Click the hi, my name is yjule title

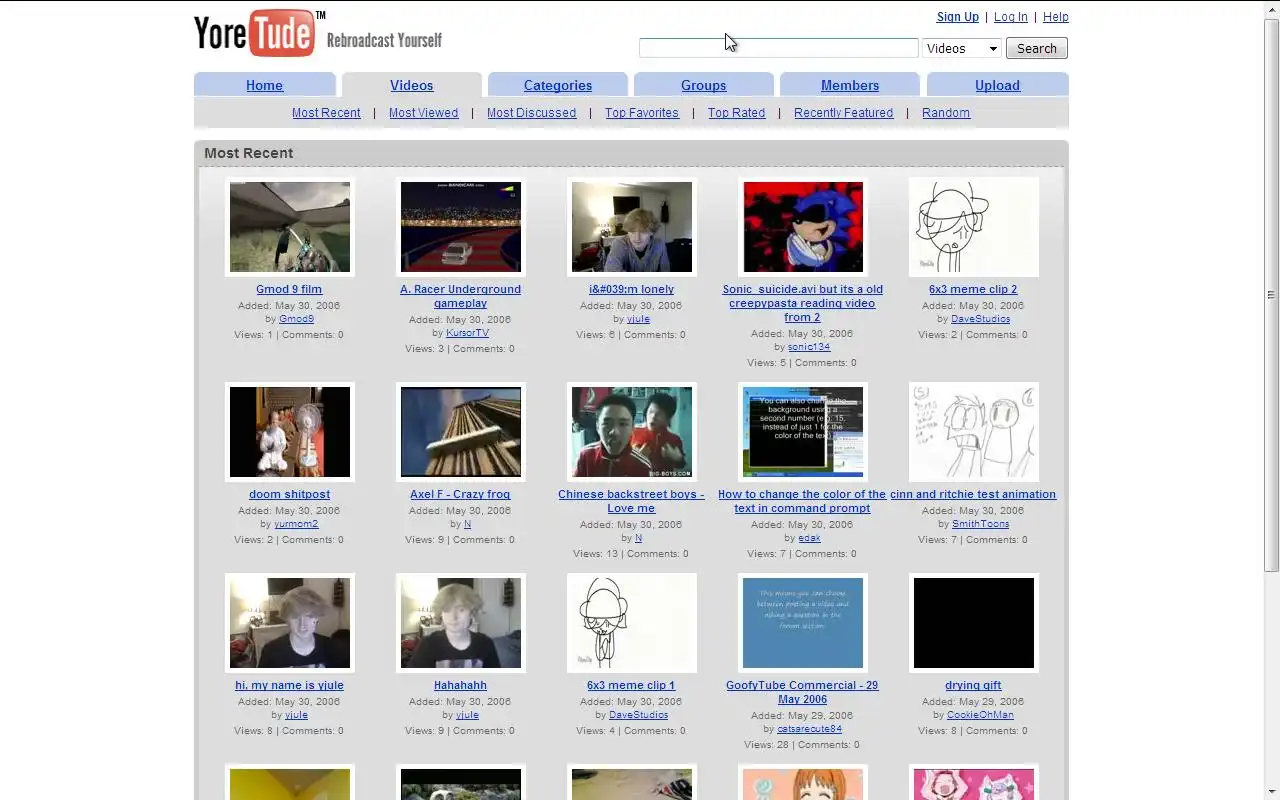click(x=289, y=685)
